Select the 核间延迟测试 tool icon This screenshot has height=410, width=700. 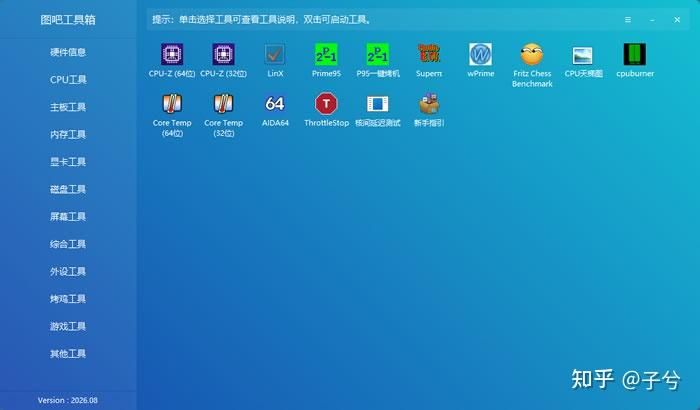click(378, 104)
